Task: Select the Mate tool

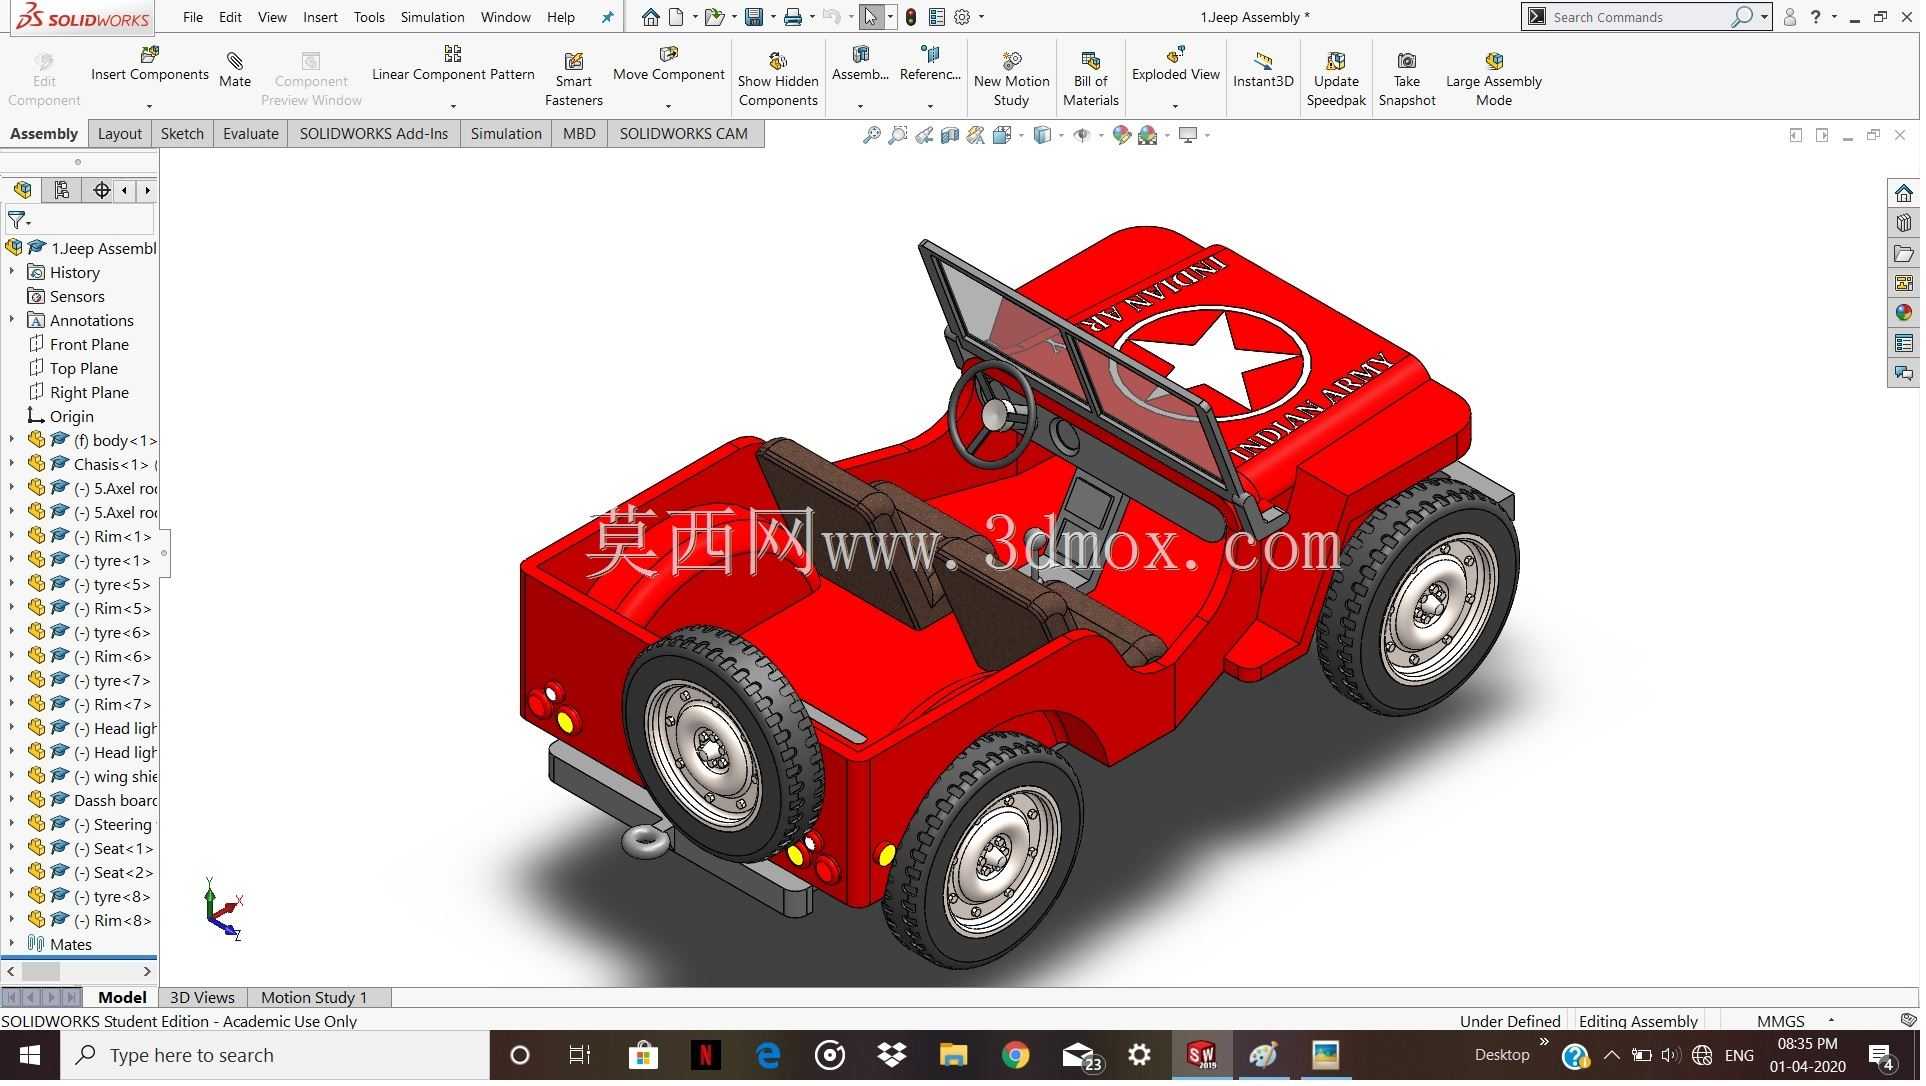Action: click(x=235, y=70)
